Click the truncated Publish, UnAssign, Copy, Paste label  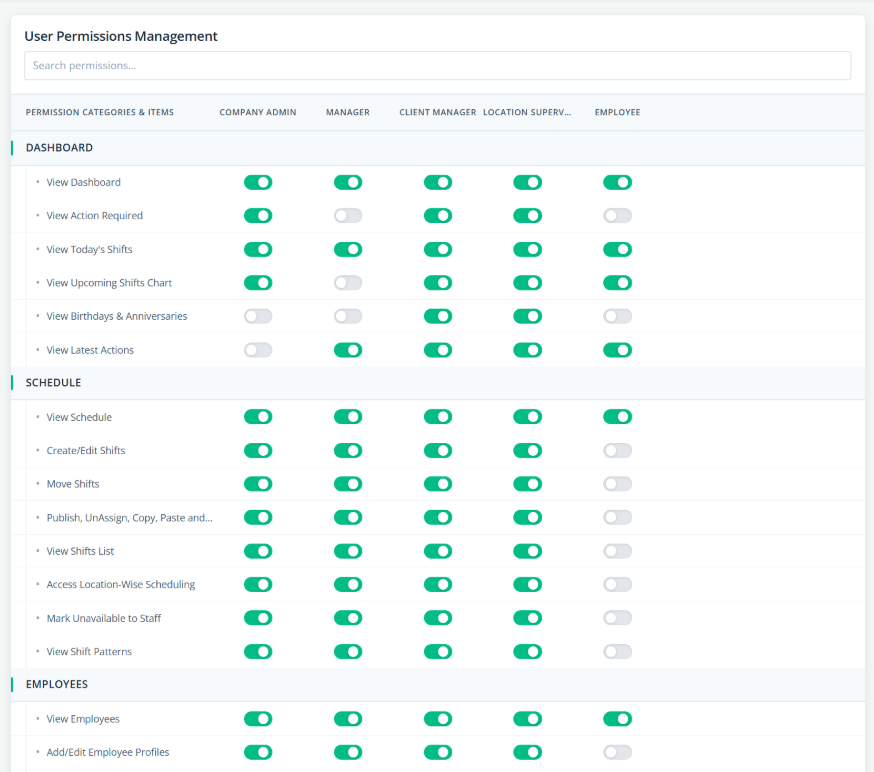129,518
